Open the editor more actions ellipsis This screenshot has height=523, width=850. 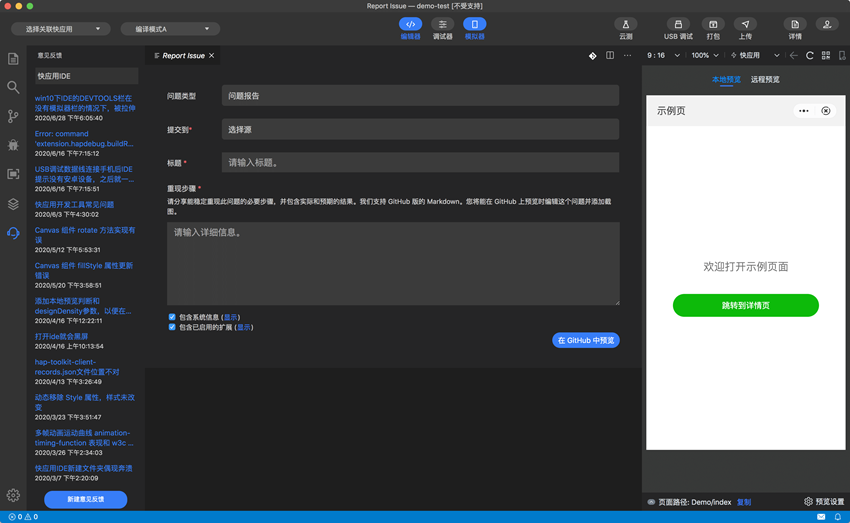click(x=627, y=55)
